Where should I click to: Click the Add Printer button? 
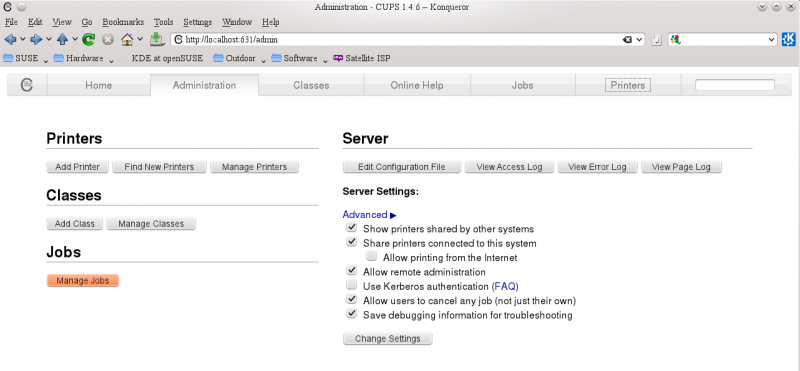click(x=78, y=167)
